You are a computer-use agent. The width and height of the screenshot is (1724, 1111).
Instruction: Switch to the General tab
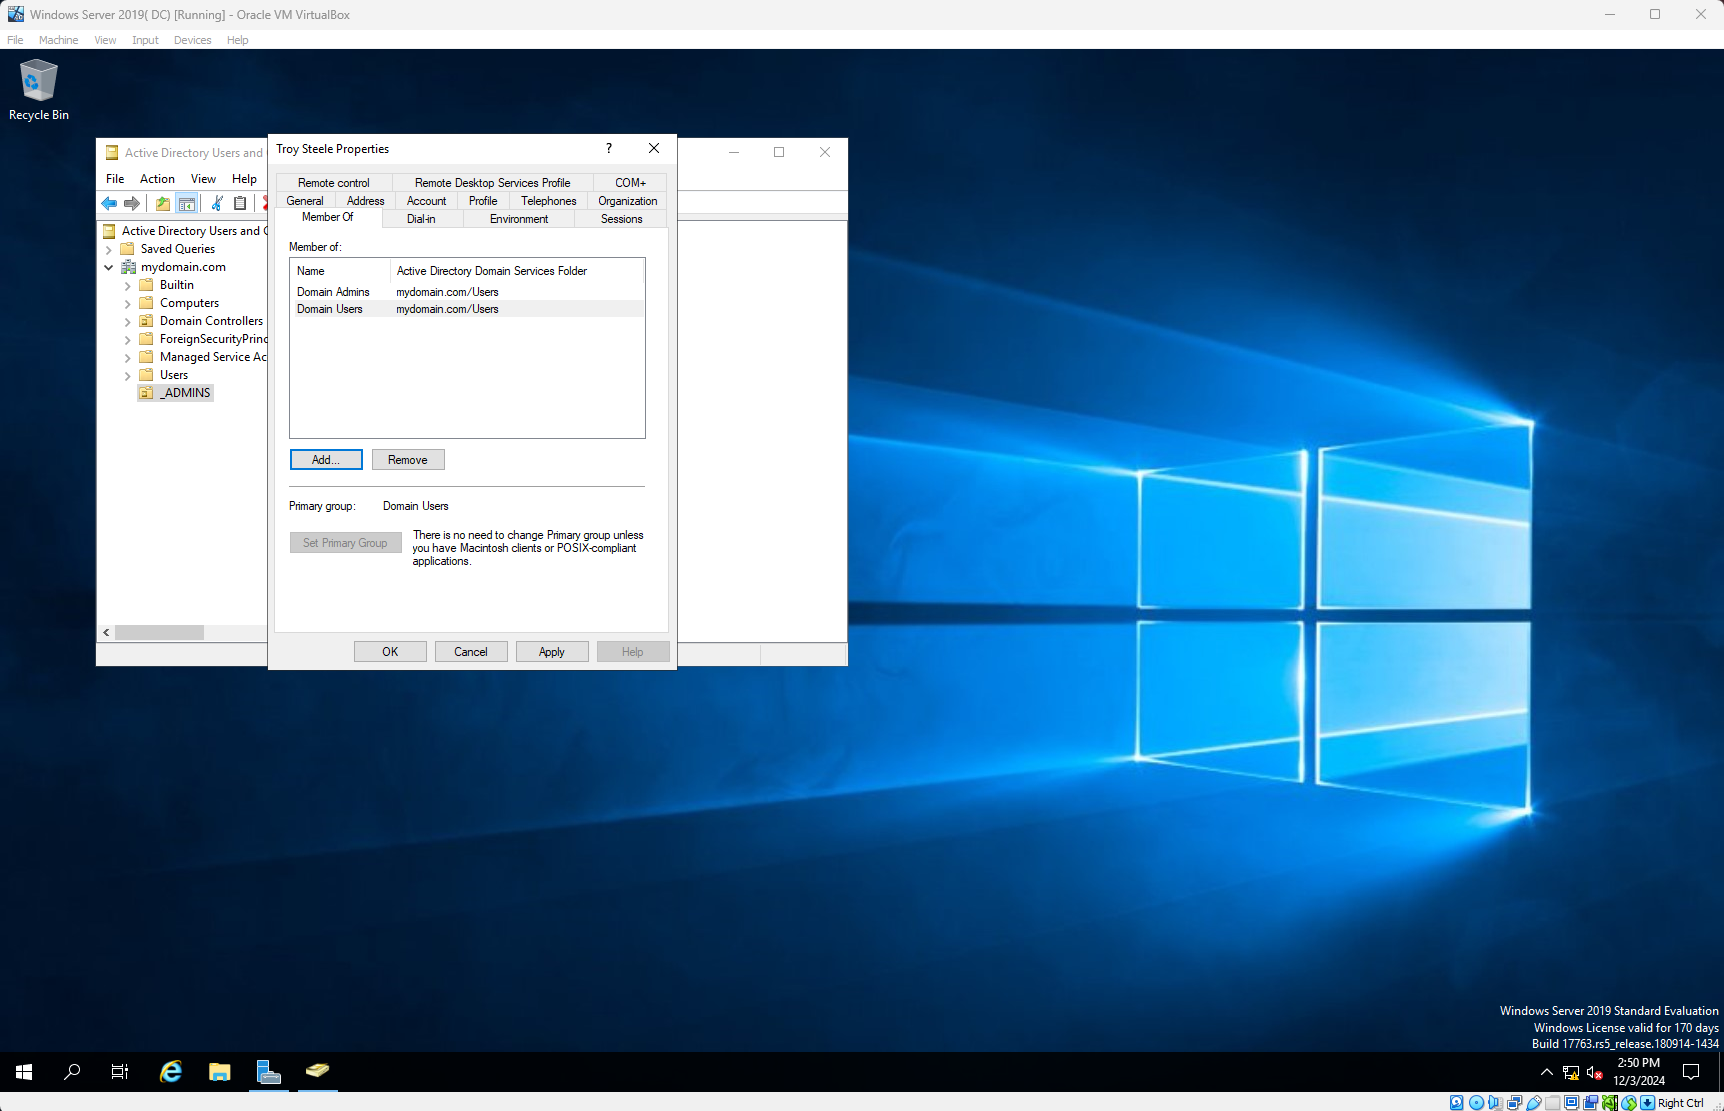point(305,201)
